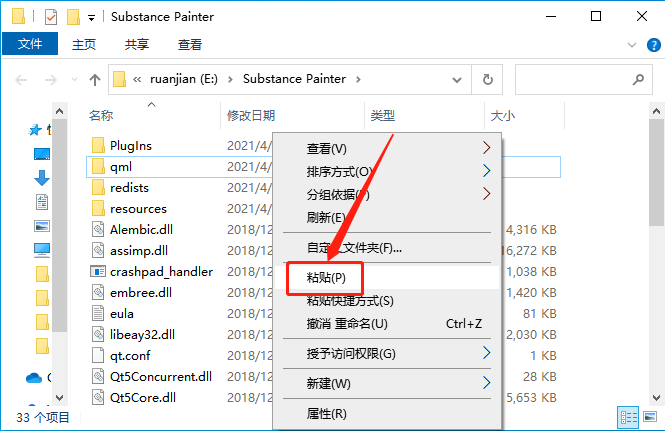The height and width of the screenshot is (431, 665).
Task: Click the Help question mark icon
Action: click(x=654, y=45)
